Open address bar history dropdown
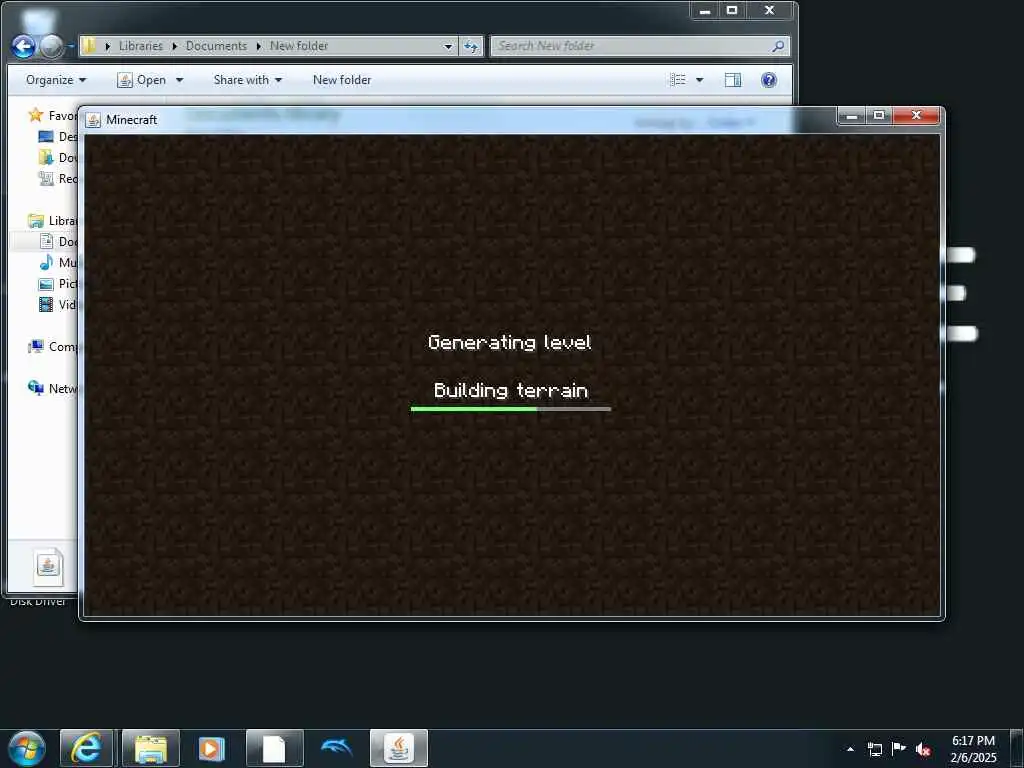The height and width of the screenshot is (768, 1024). click(448, 46)
